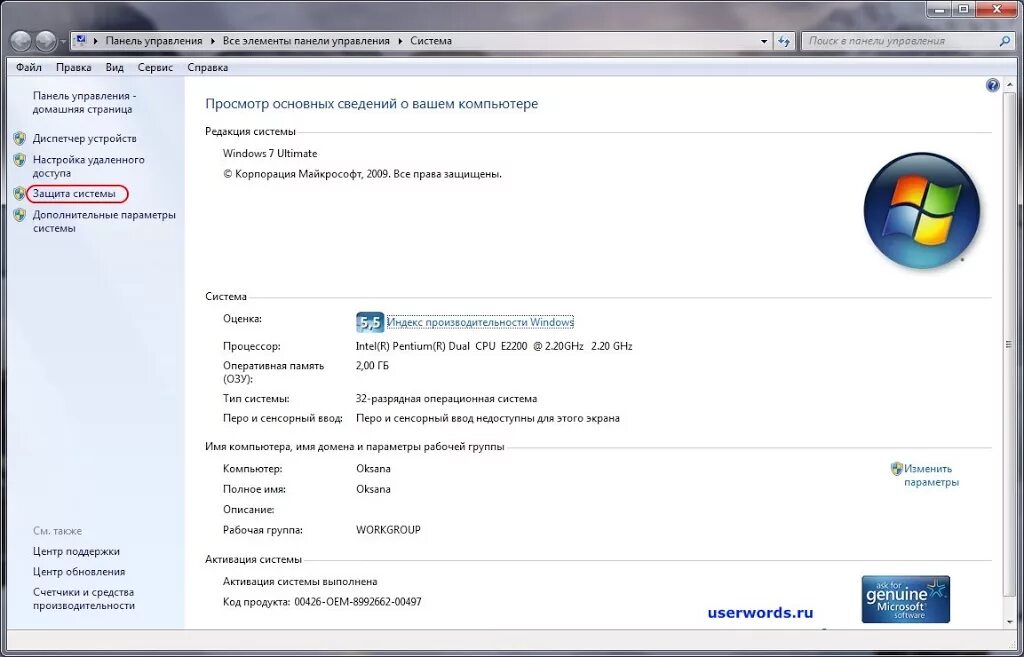Open help via the question mark icon
The image size is (1024, 657).
coord(992,85)
